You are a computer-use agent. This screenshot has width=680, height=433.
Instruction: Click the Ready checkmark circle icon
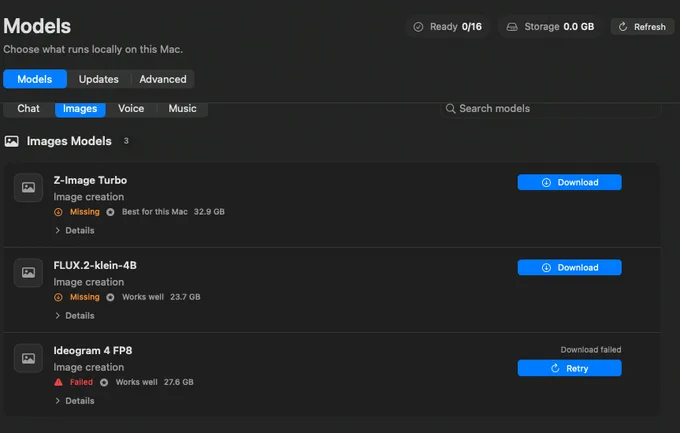pyautogui.click(x=418, y=27)
